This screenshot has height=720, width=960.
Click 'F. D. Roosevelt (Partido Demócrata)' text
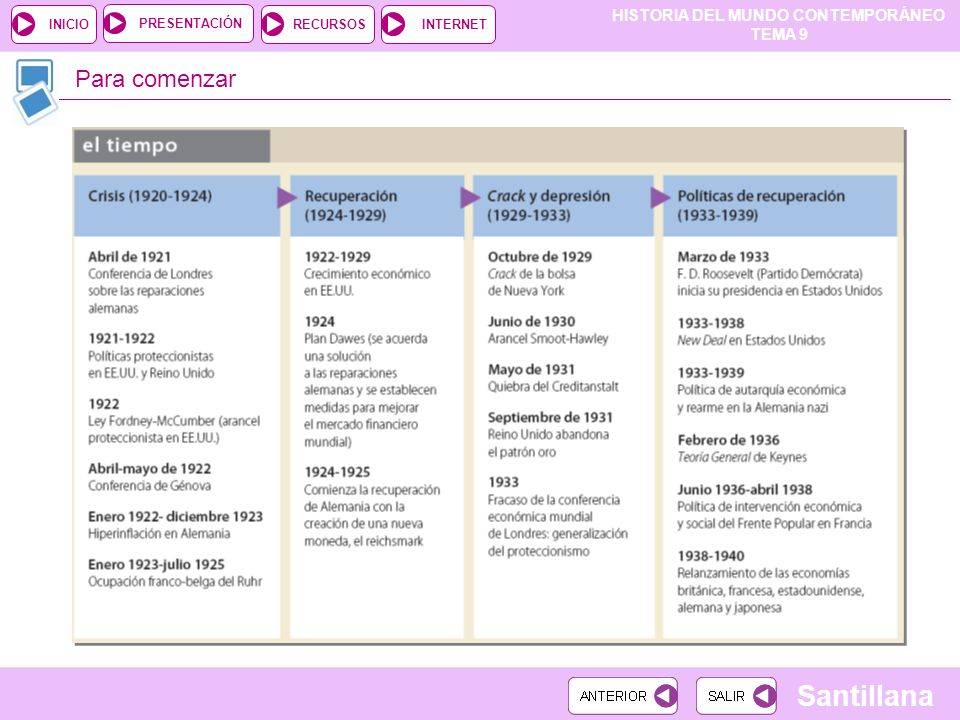pos(770,274)
